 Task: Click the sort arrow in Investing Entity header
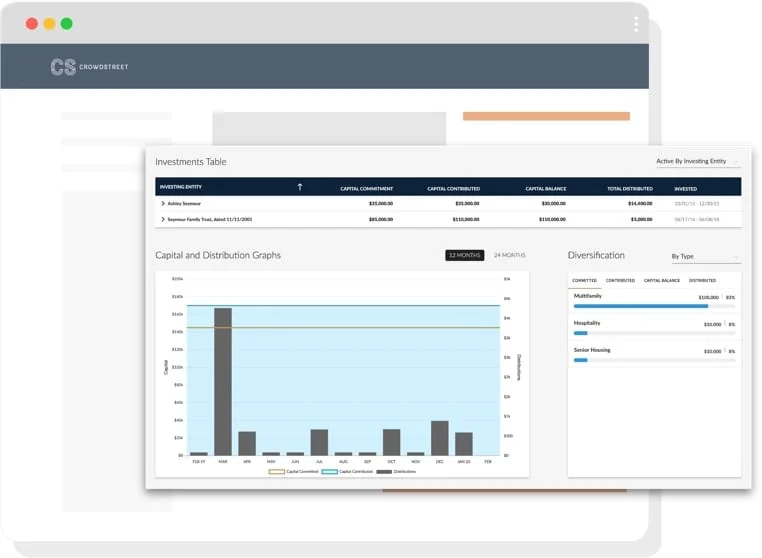tap(299, 187)
